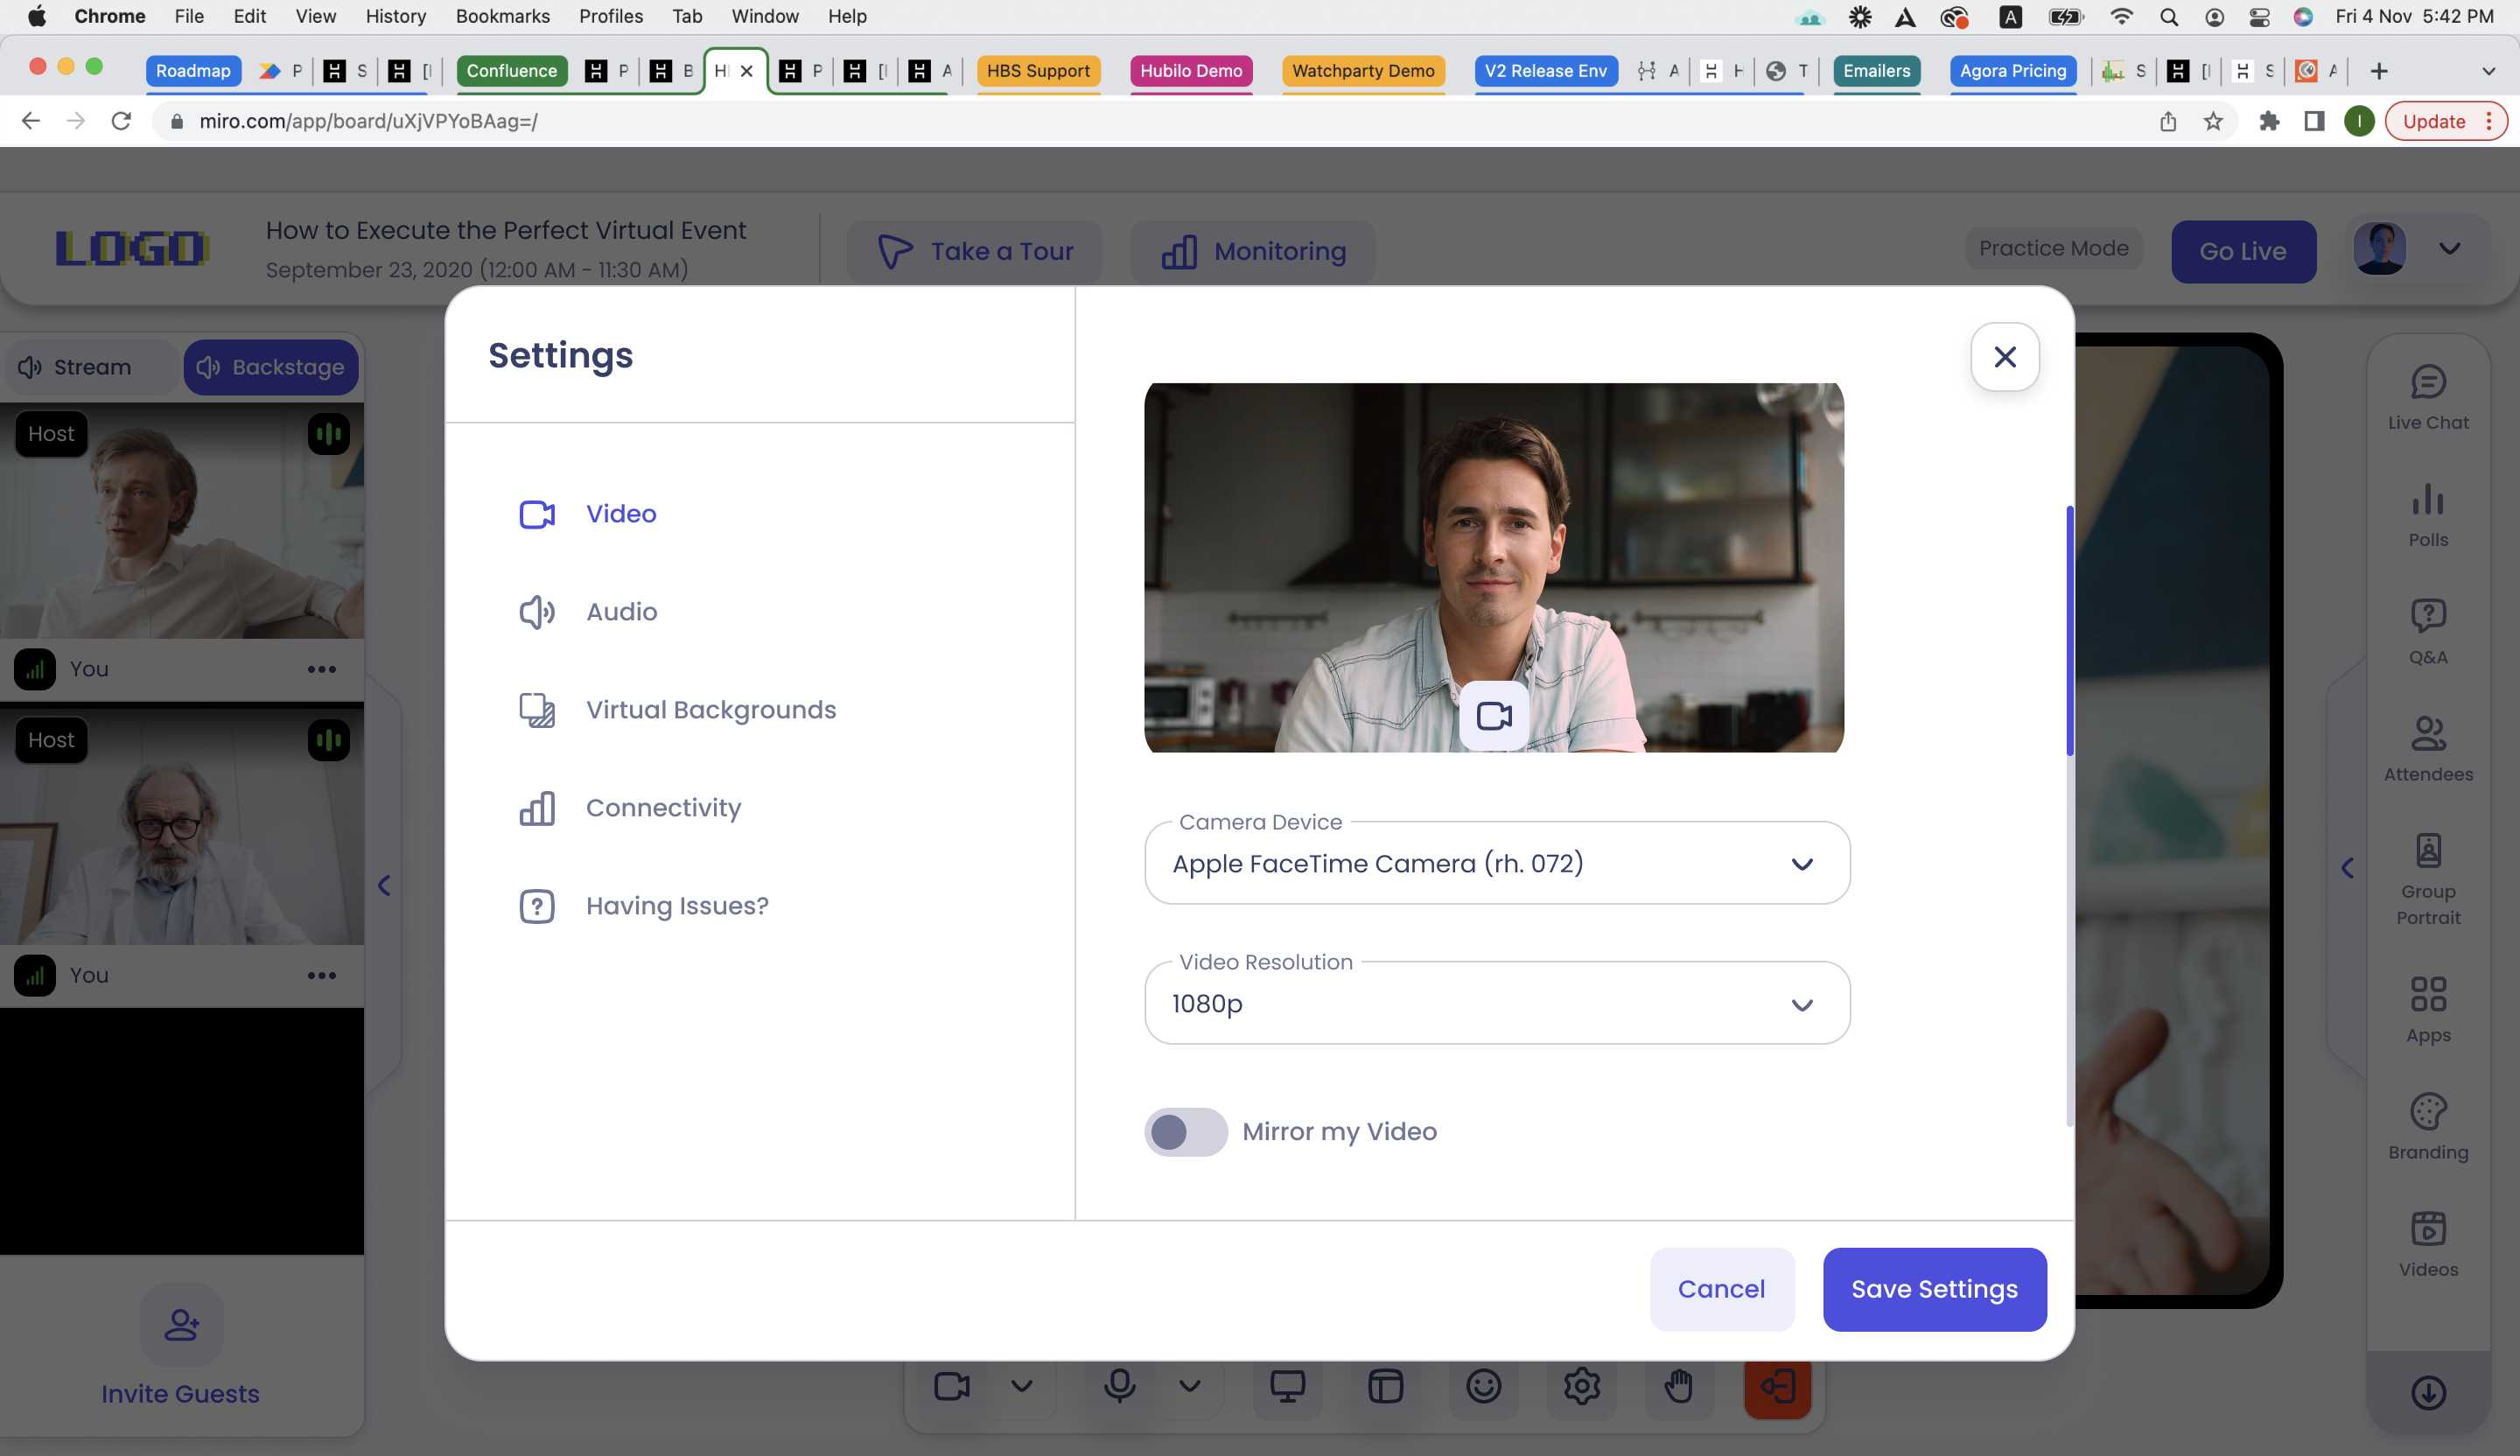The height and width of the screenshot is (1456, 2520).
Task: Expand the Camera Device dropdown
Action: (1497, 864)
